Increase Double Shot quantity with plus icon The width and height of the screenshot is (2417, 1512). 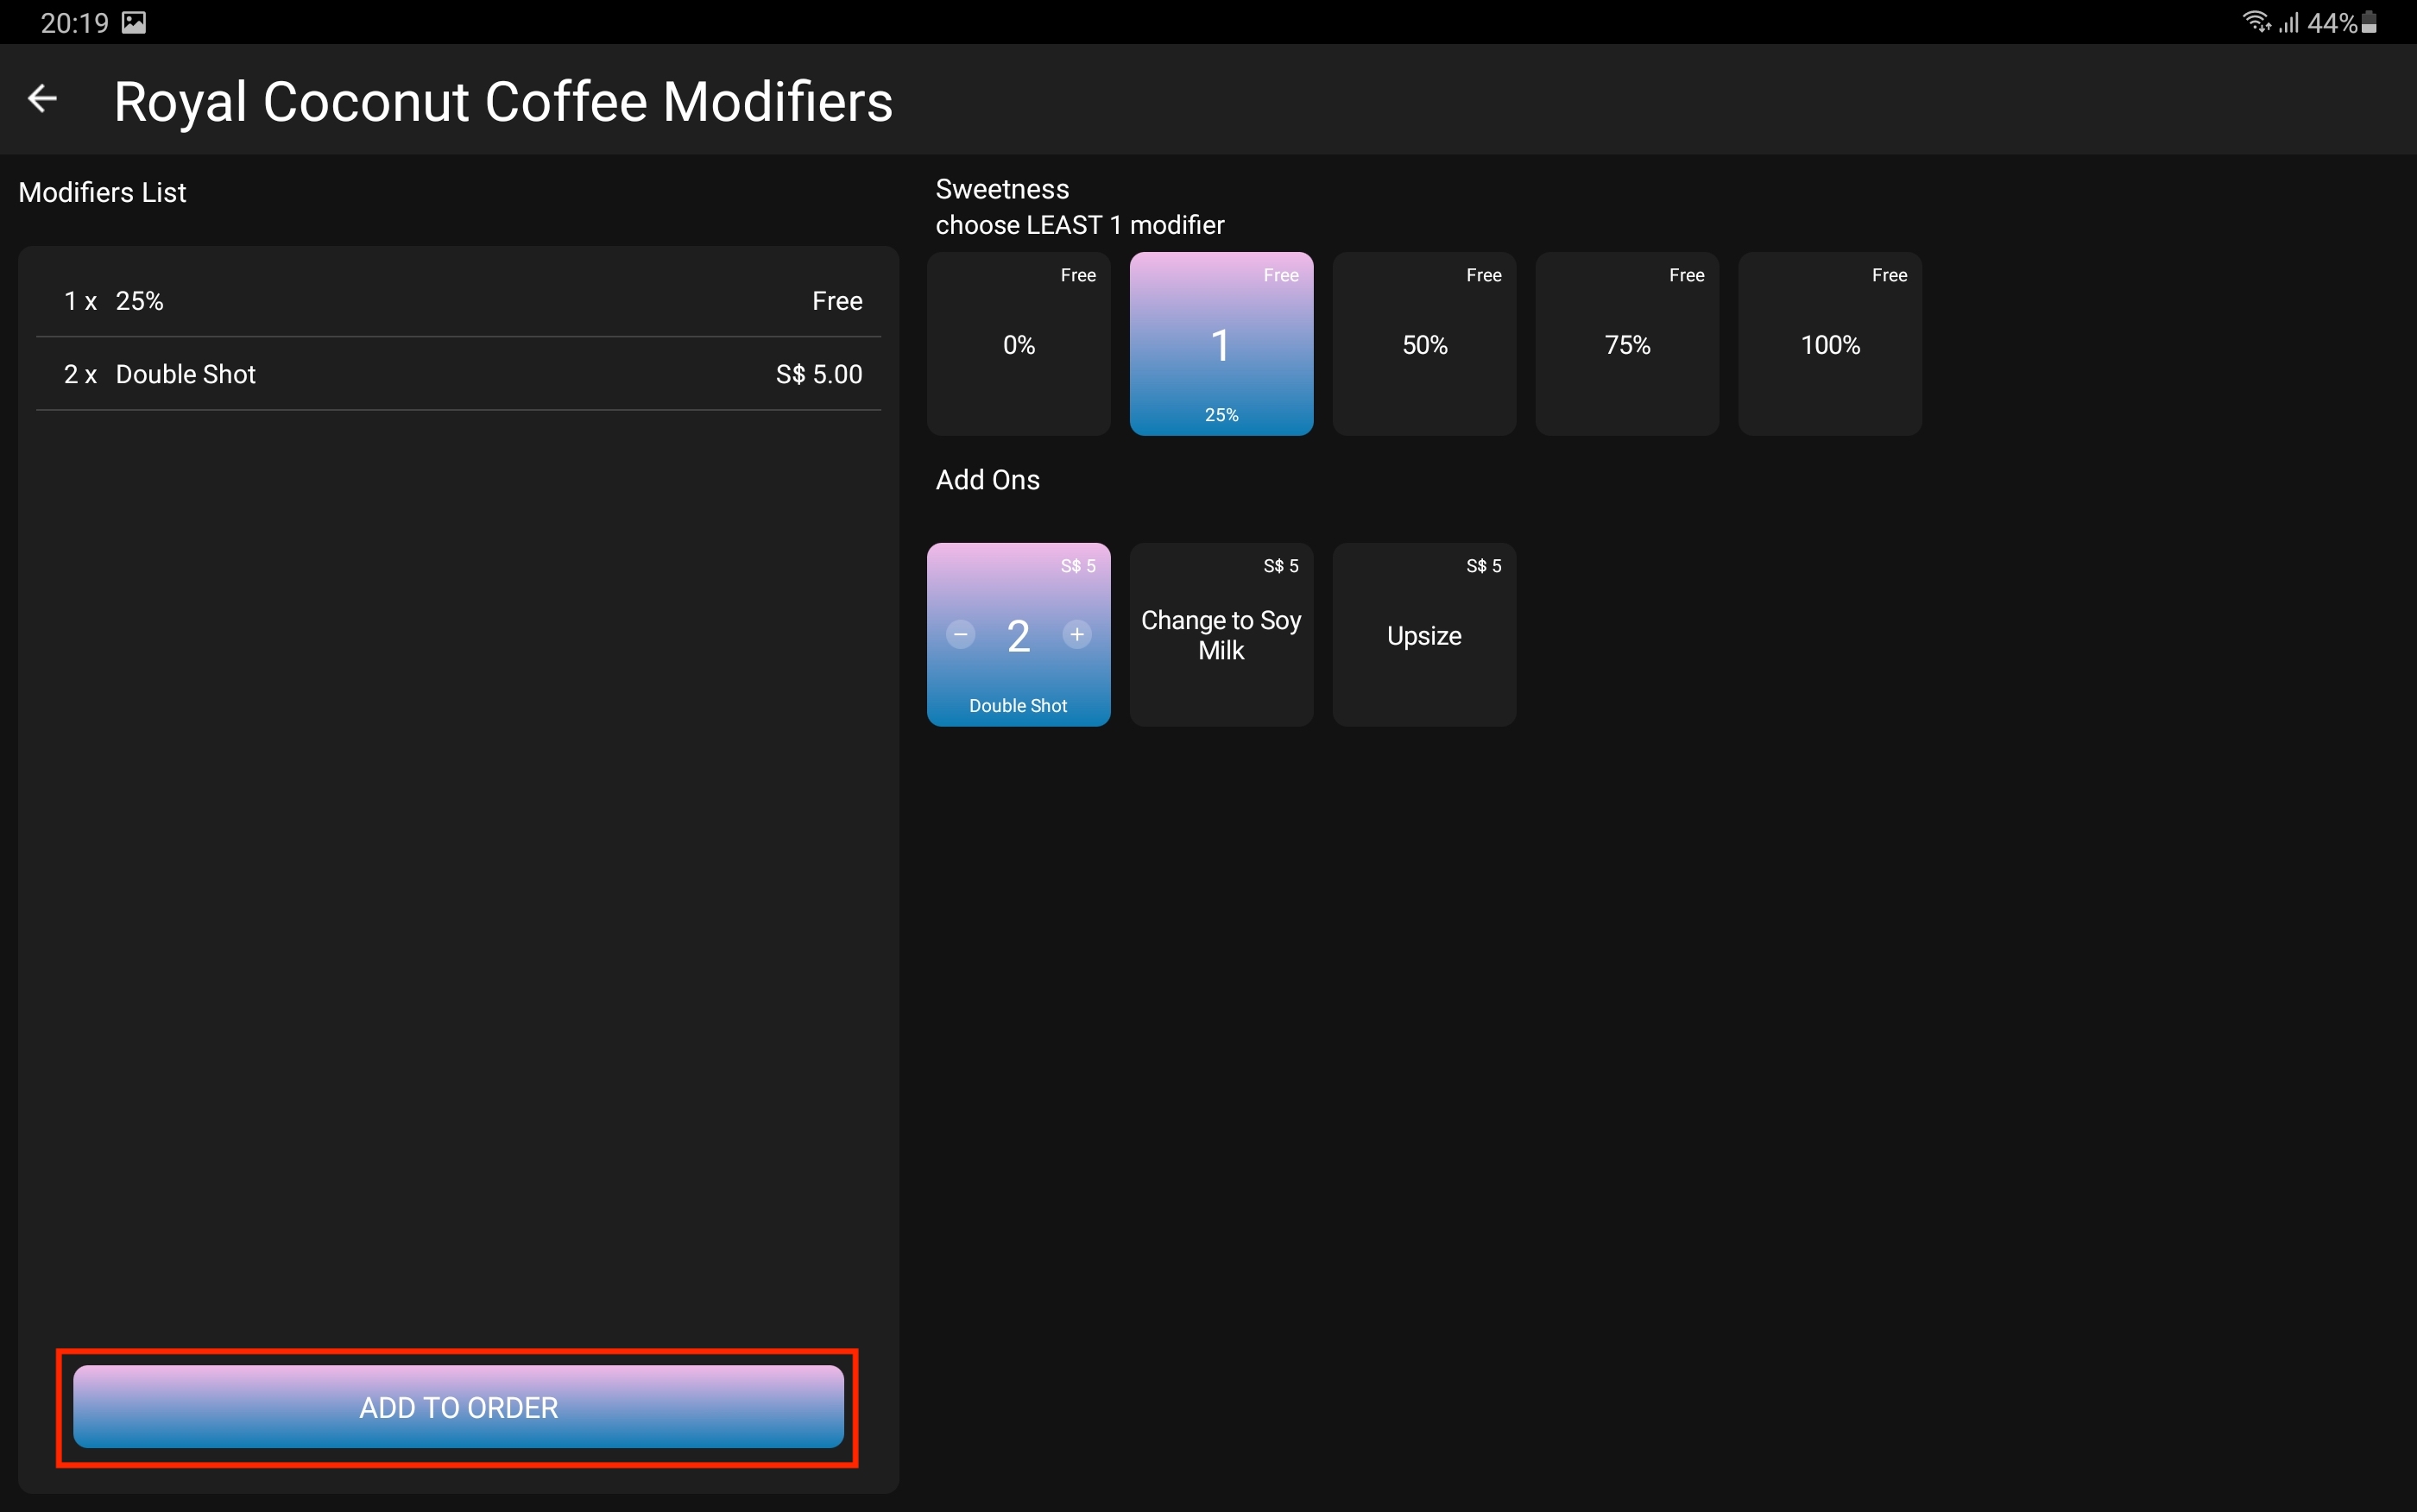coord(1077,634)
